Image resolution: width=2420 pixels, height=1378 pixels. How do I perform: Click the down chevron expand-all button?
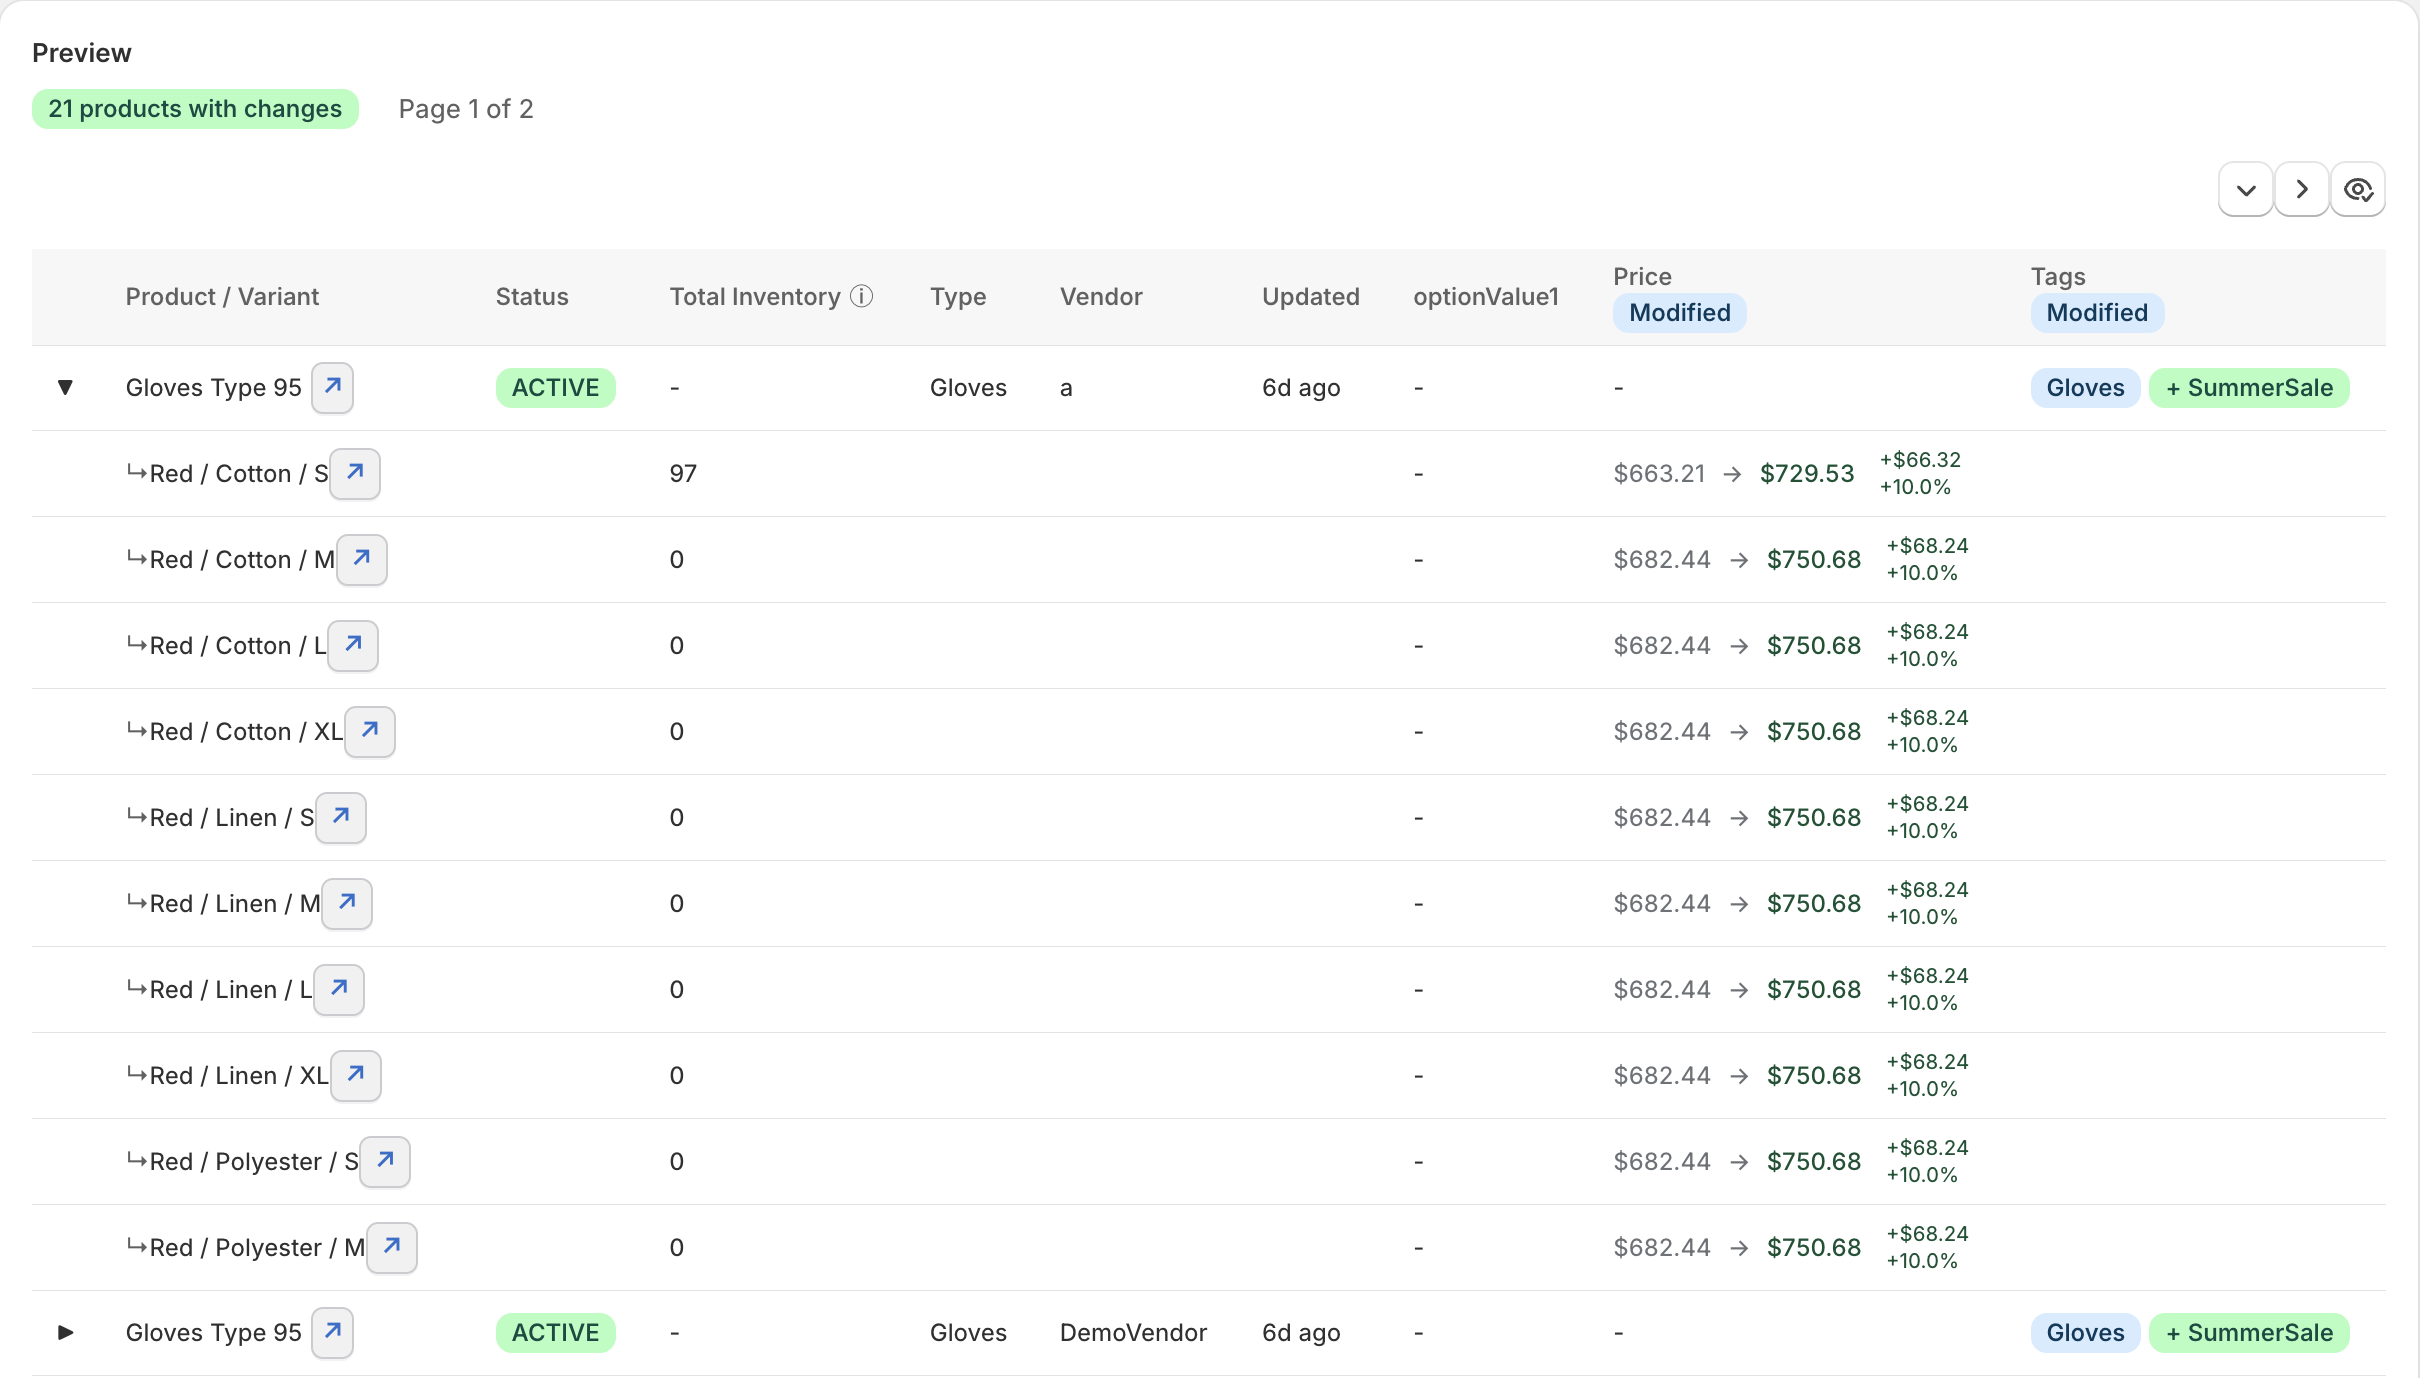[2246, 189]
